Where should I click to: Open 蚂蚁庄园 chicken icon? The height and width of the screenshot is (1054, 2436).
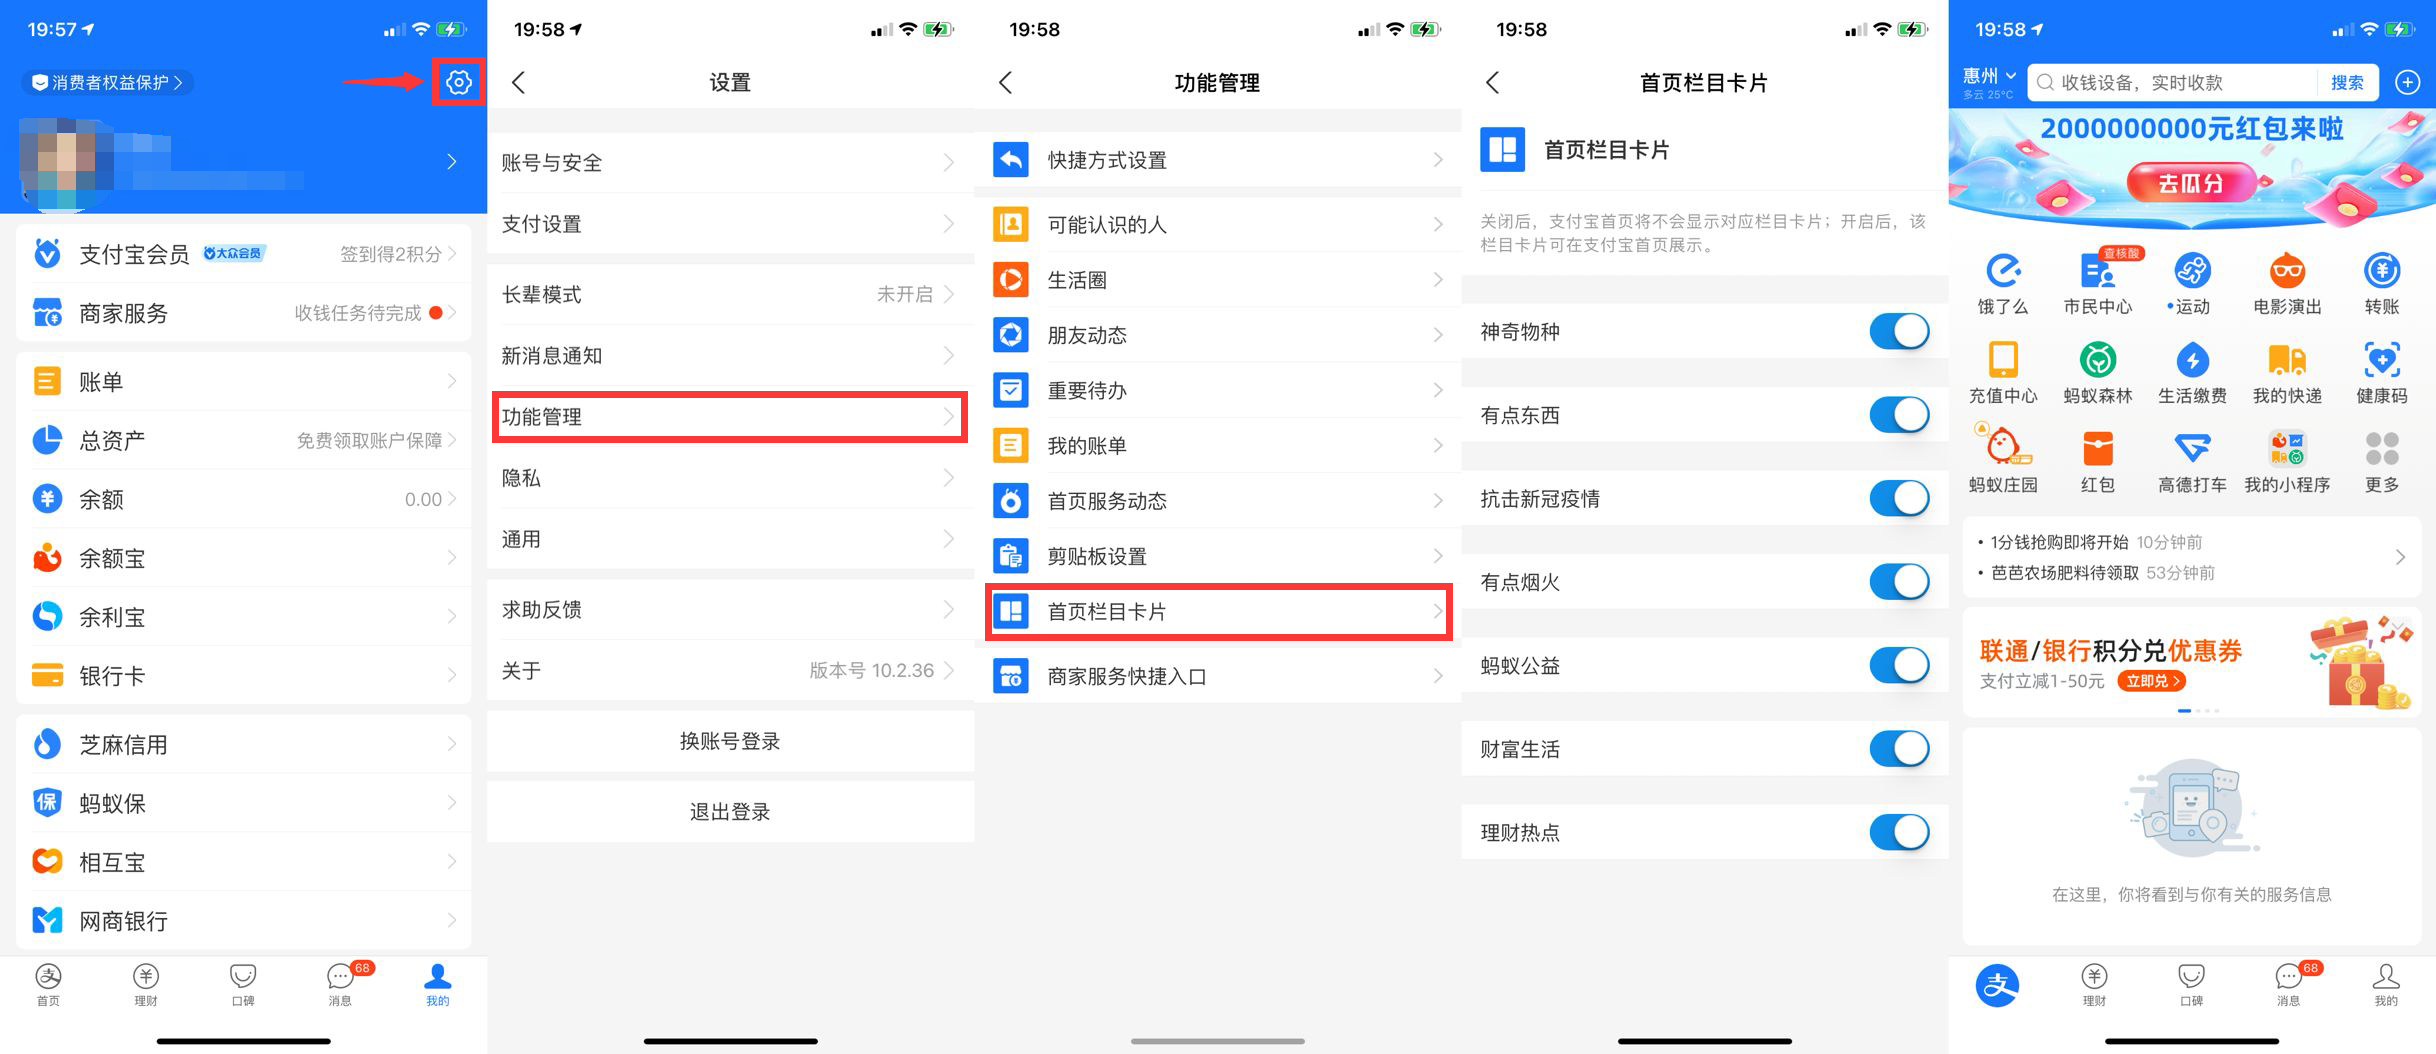[2003, 446]
